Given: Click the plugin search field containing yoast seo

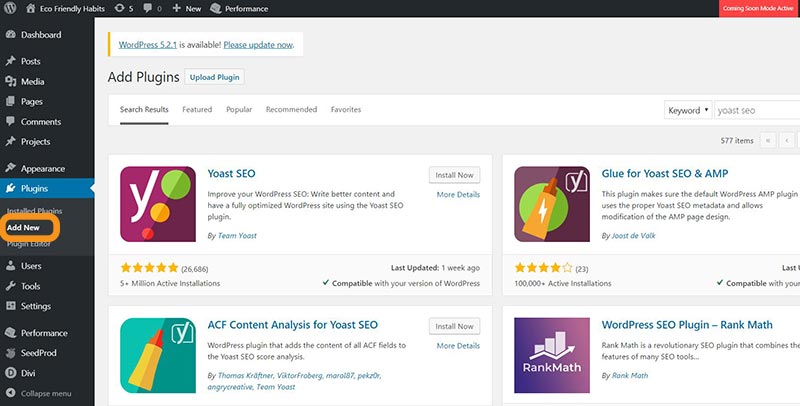Looking at the screenshot, I should pyautogui.click(x=757, y=110).
